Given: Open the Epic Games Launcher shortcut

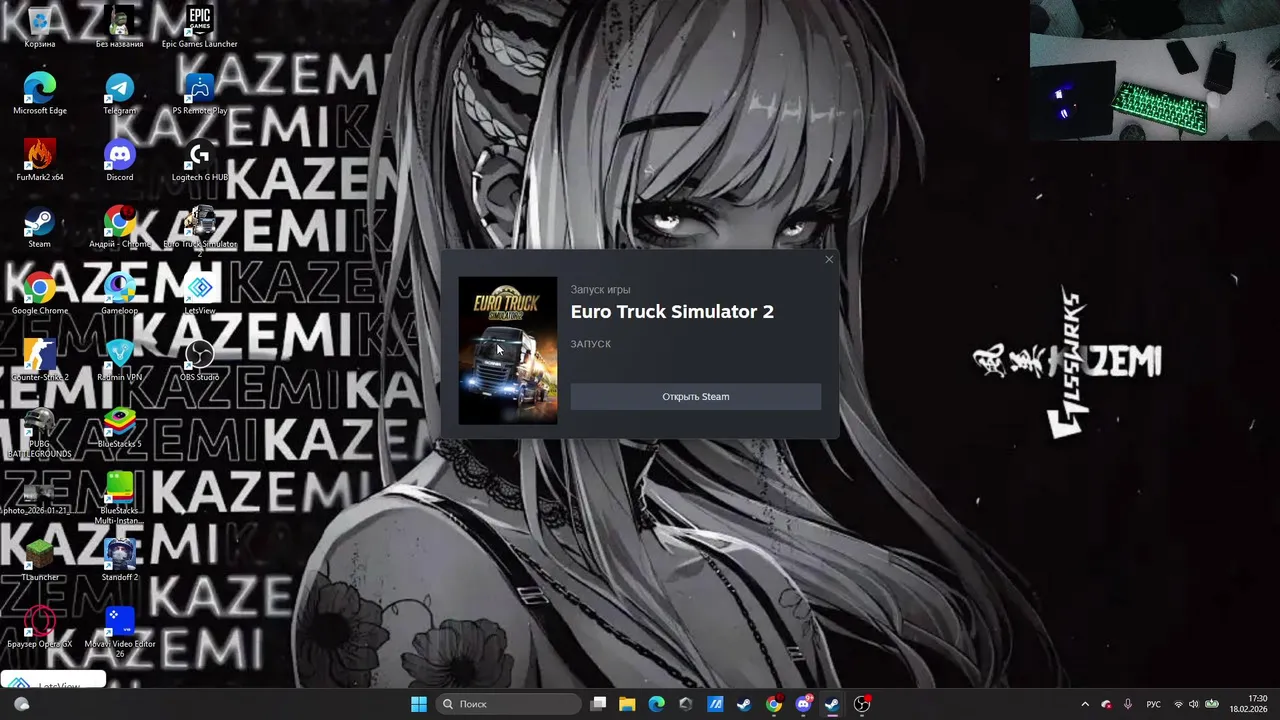Looking at the screenshot, I should point(200,27).
